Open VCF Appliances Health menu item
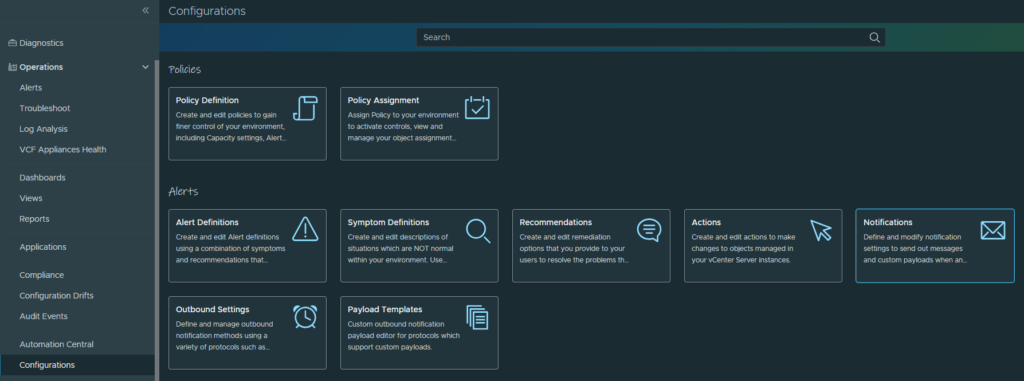 click(x=63, y=150)
